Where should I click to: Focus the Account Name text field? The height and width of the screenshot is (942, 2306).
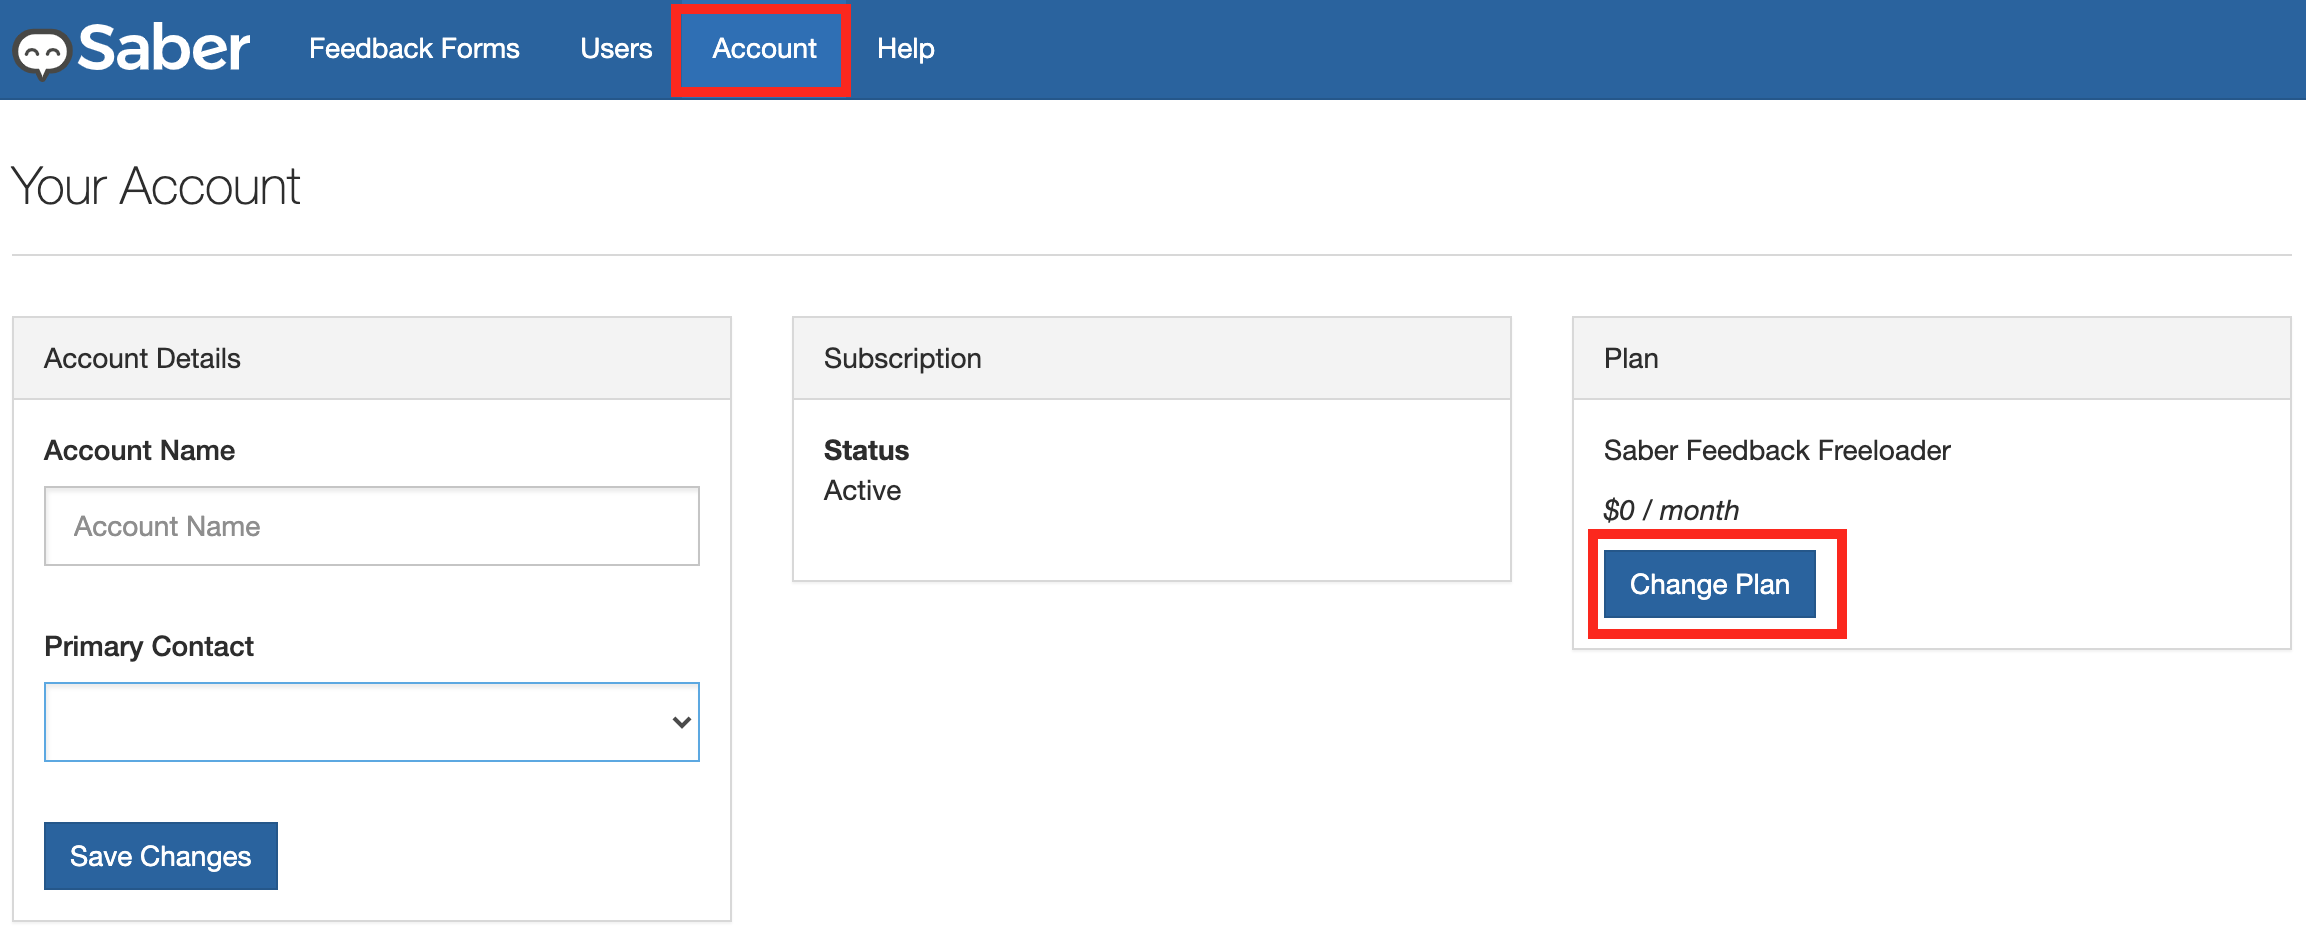[x=371, y=526]
